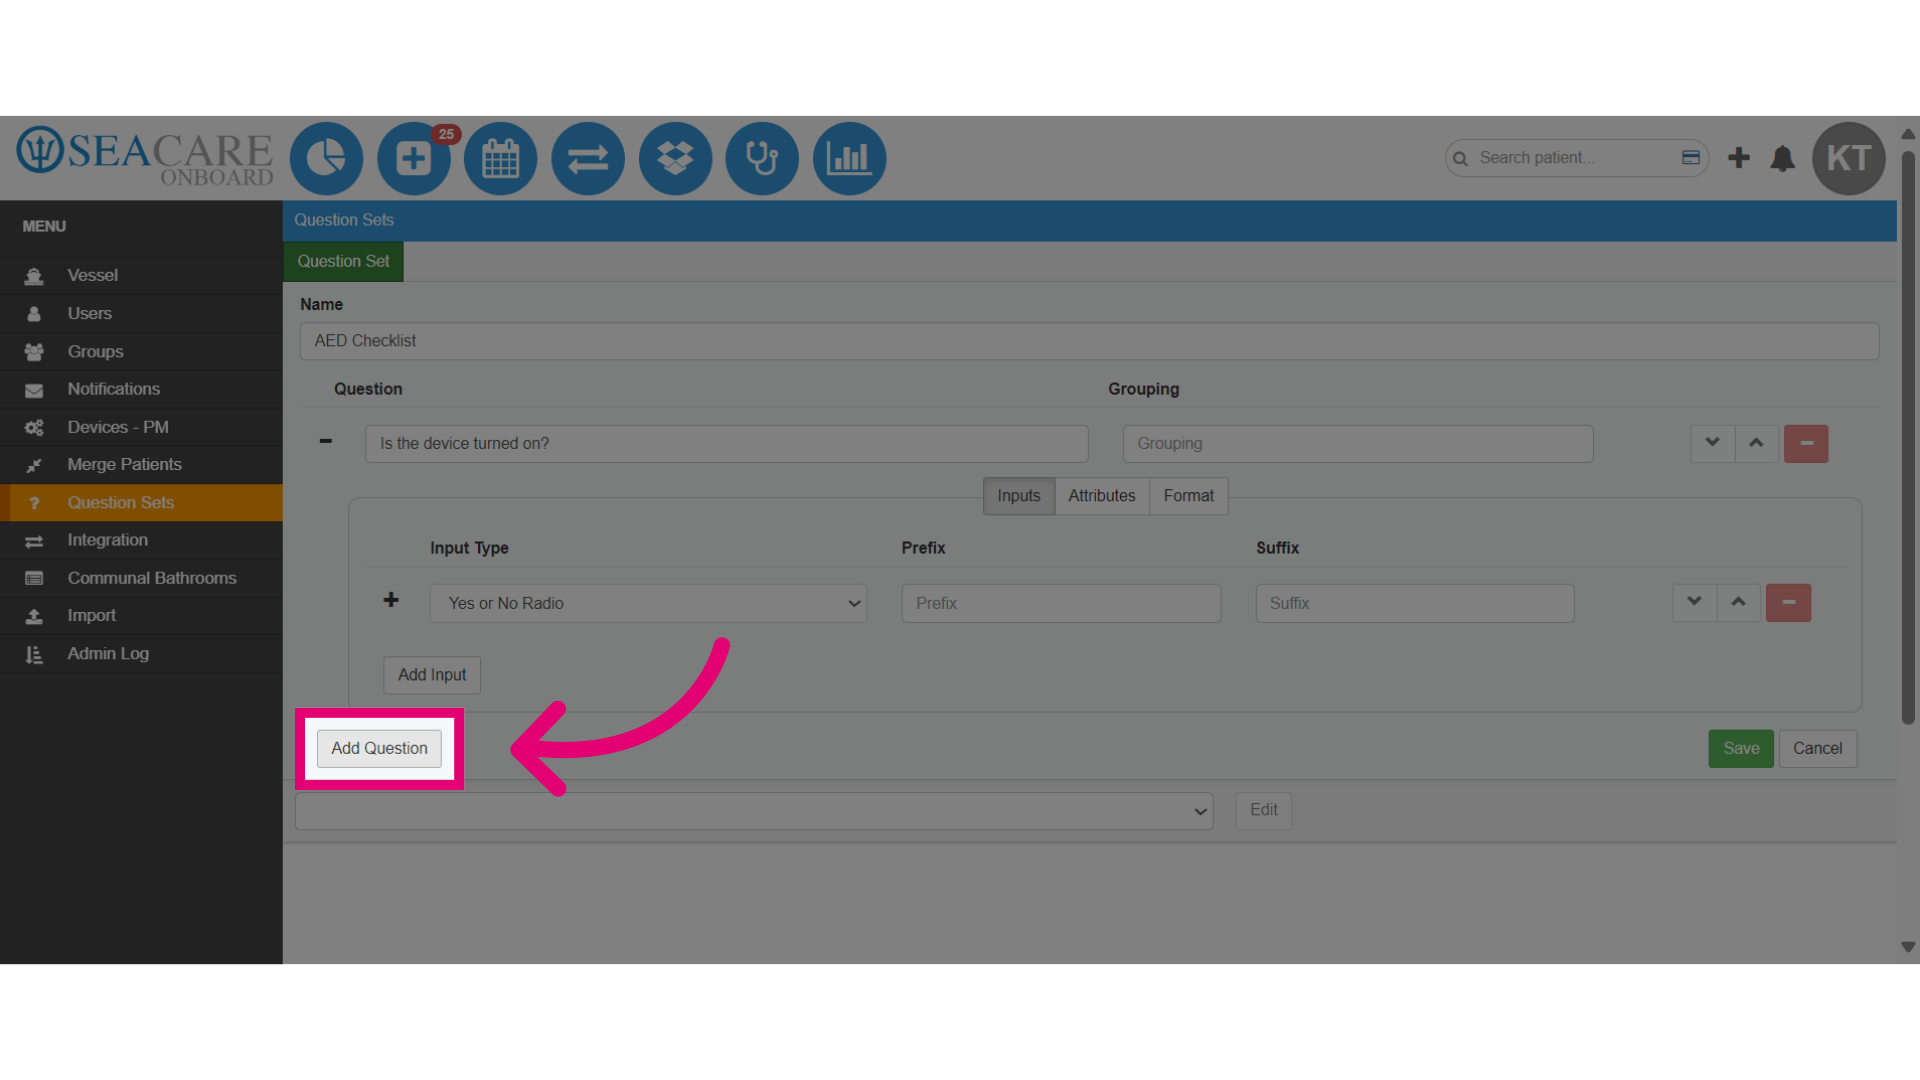
Task: Click the Edit button
Action: point(1263,810)
